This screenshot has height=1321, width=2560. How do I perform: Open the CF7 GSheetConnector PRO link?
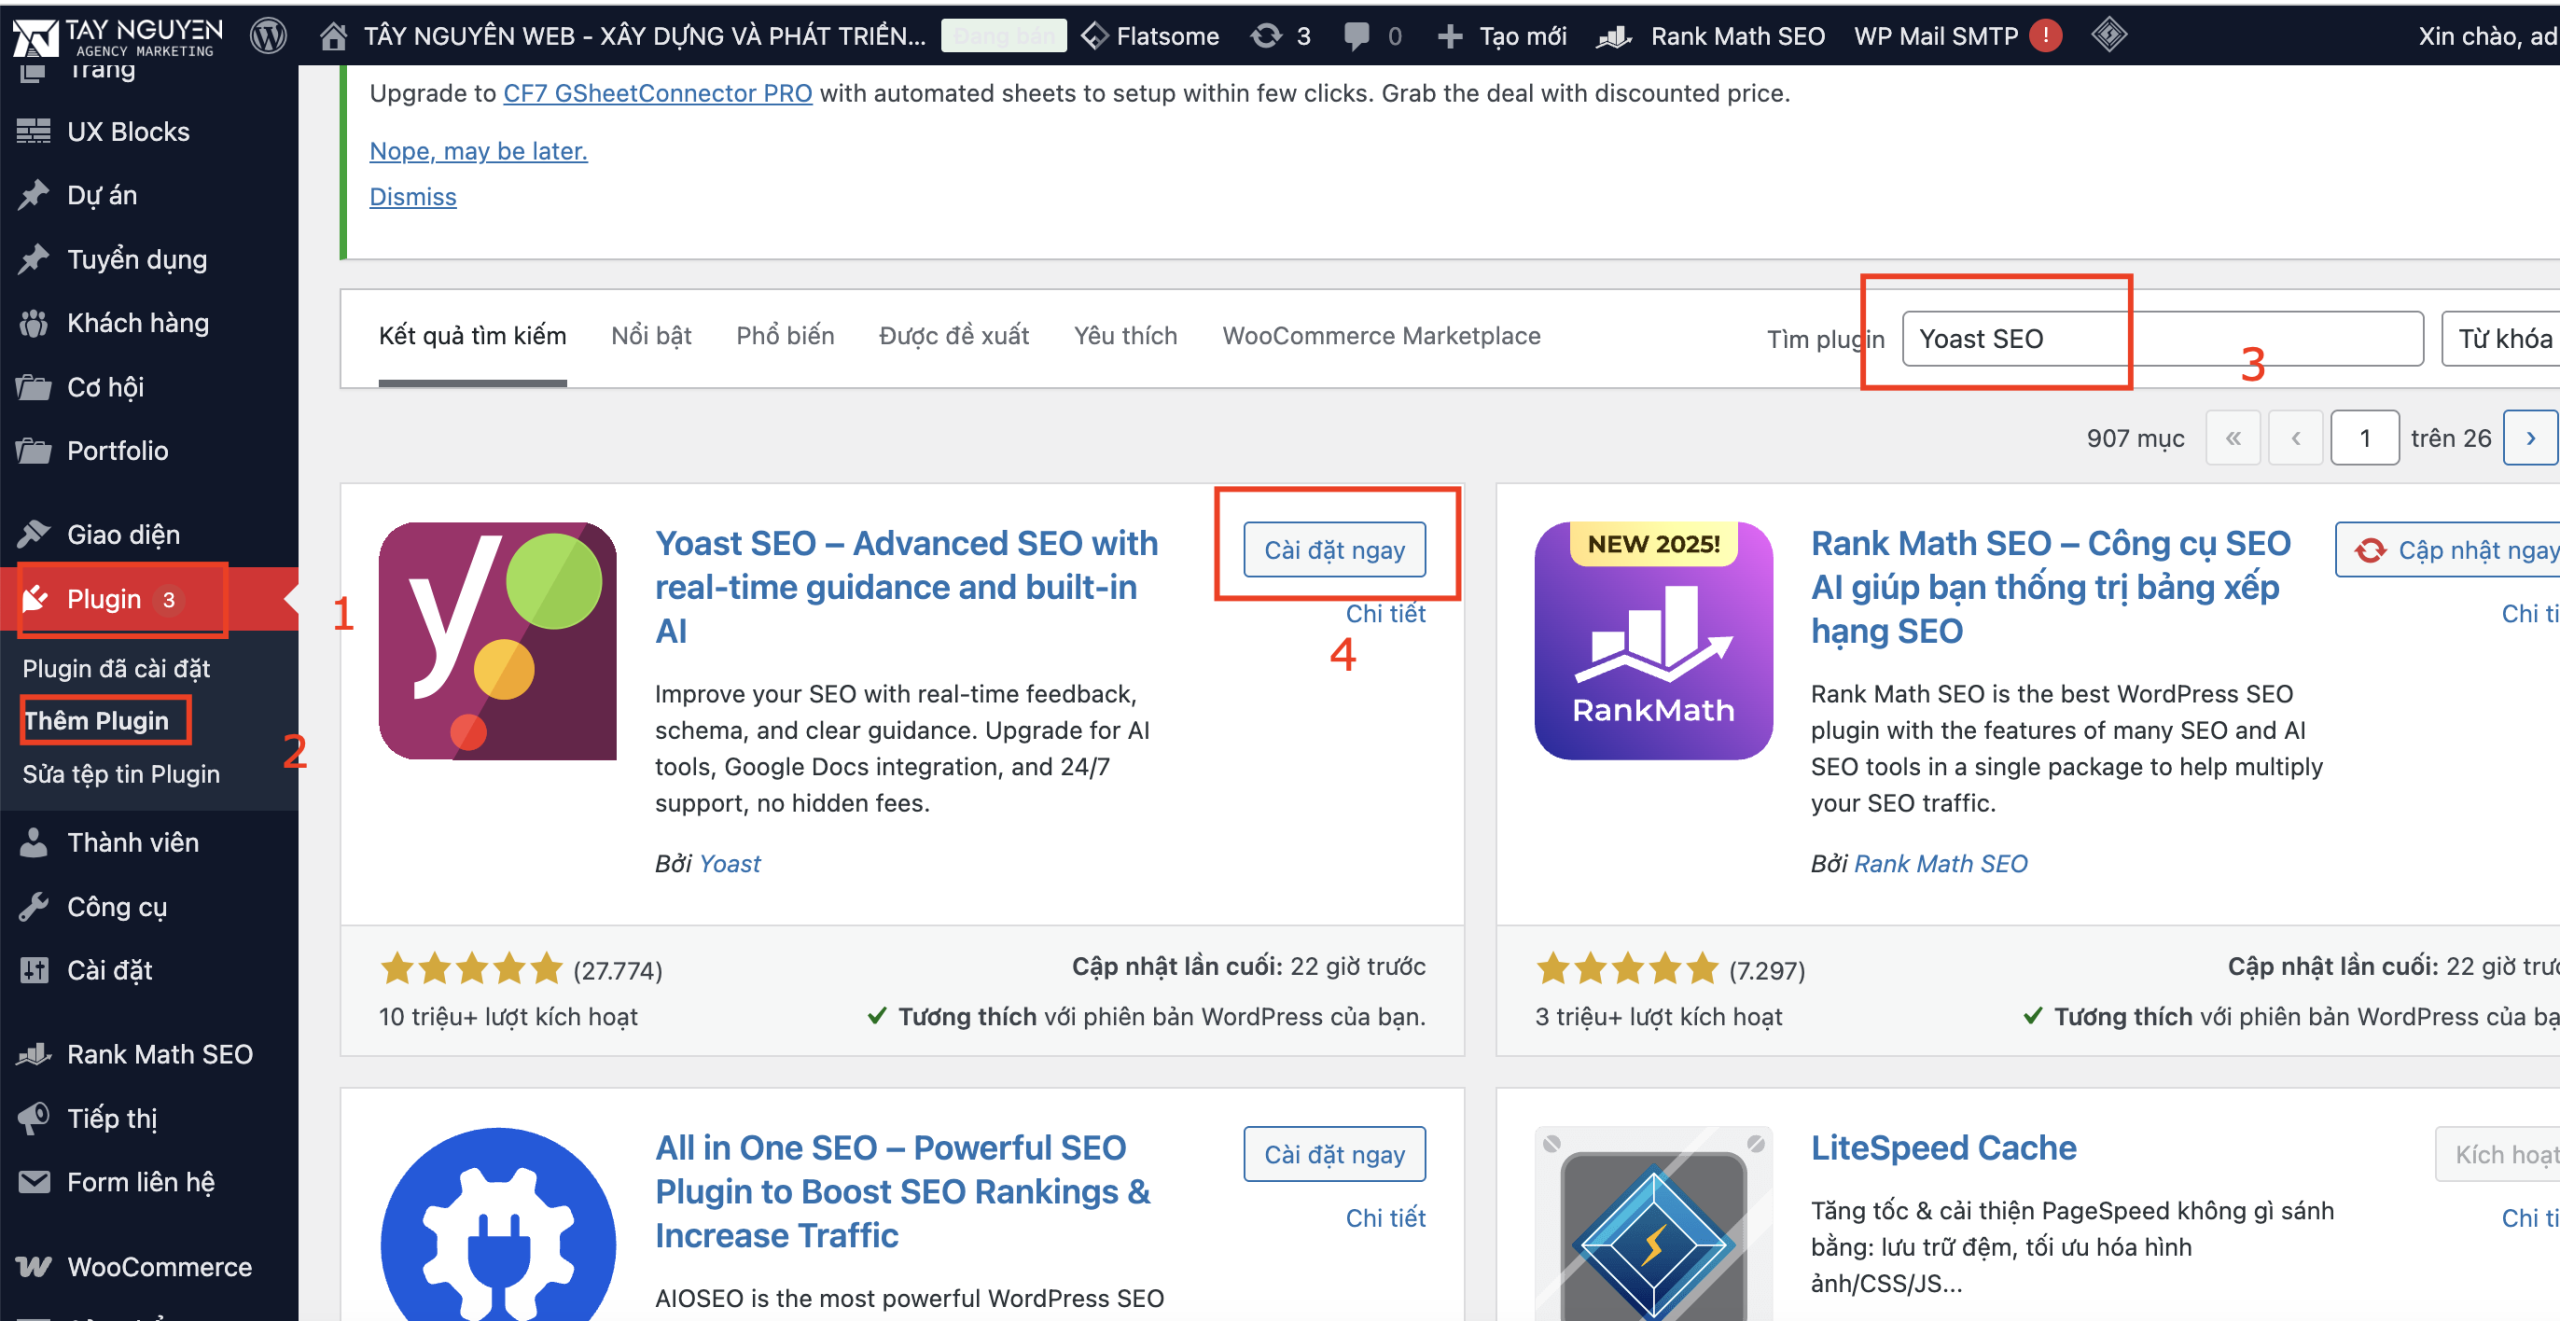pos(657,93)
